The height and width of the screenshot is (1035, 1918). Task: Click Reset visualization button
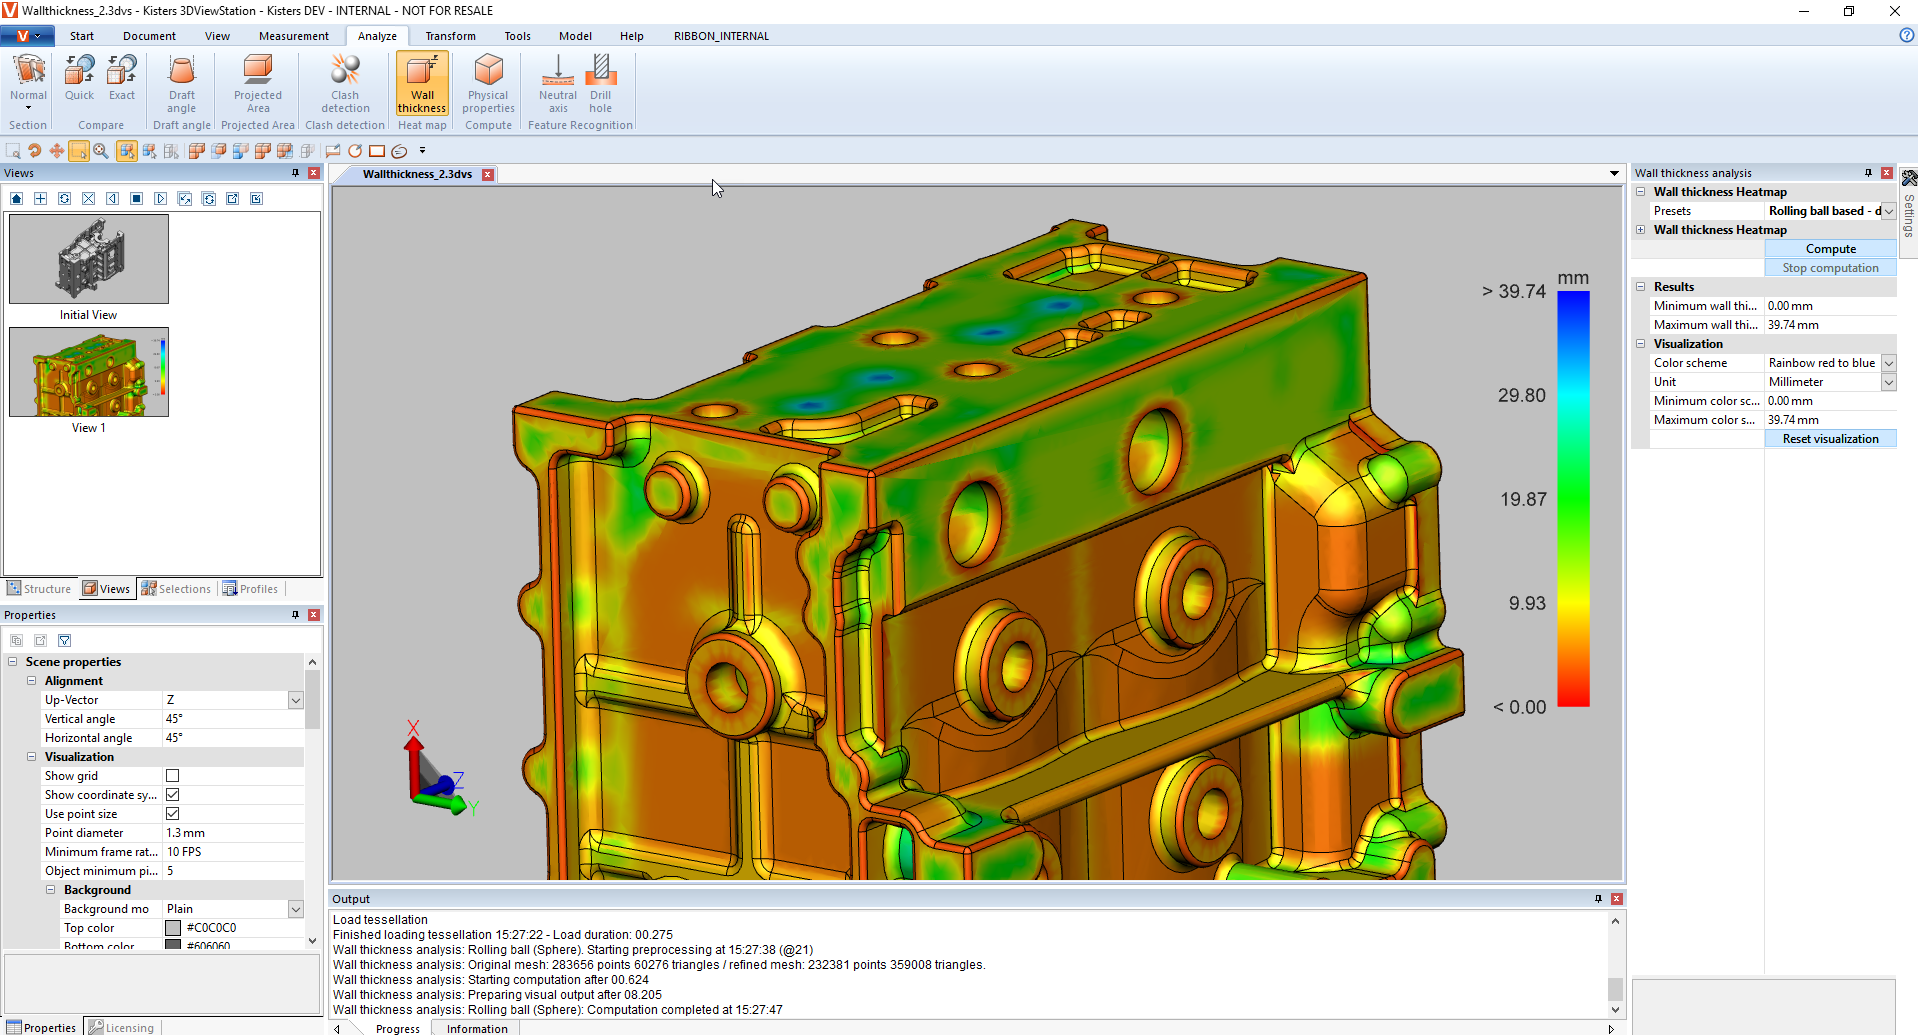click(1829, 439)
